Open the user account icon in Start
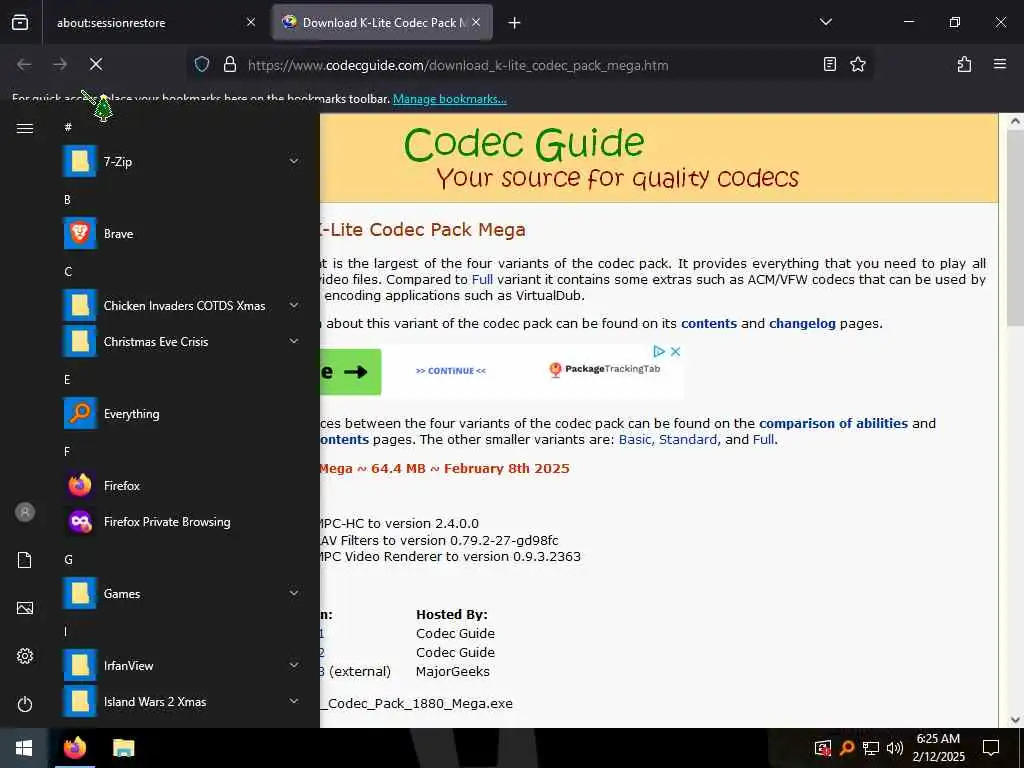The height and width of the screenshot is (768, 1024). point(25,512)
